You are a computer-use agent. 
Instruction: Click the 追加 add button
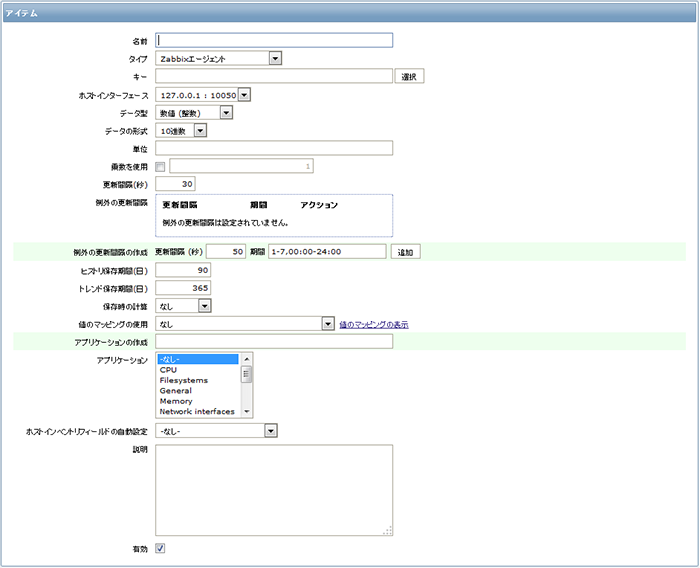click(405, 252)
